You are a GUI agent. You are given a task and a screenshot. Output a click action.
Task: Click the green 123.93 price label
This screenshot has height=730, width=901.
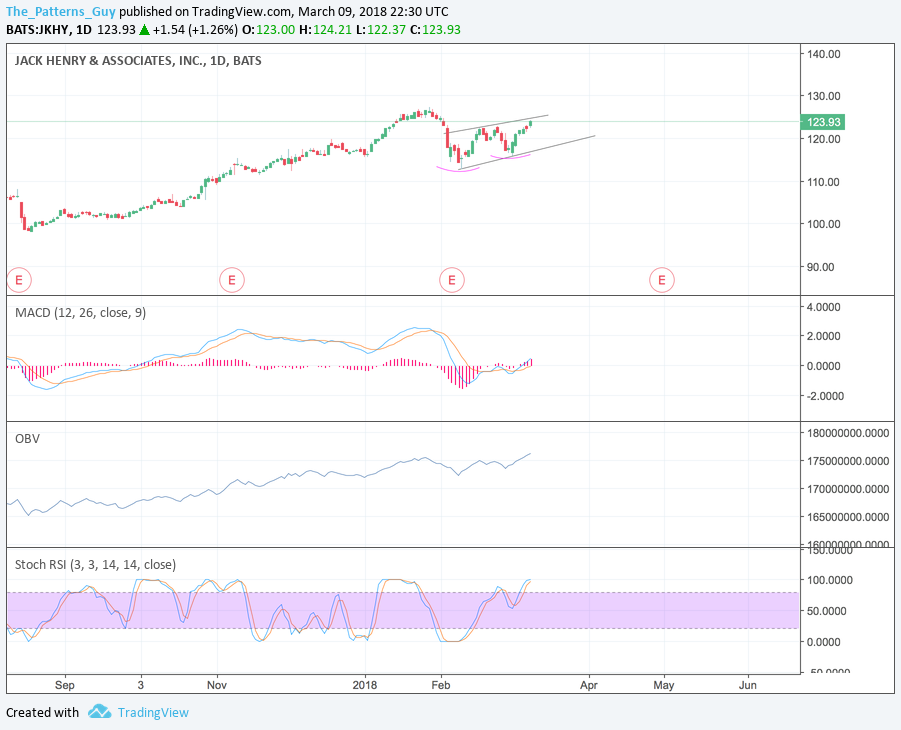823,122
